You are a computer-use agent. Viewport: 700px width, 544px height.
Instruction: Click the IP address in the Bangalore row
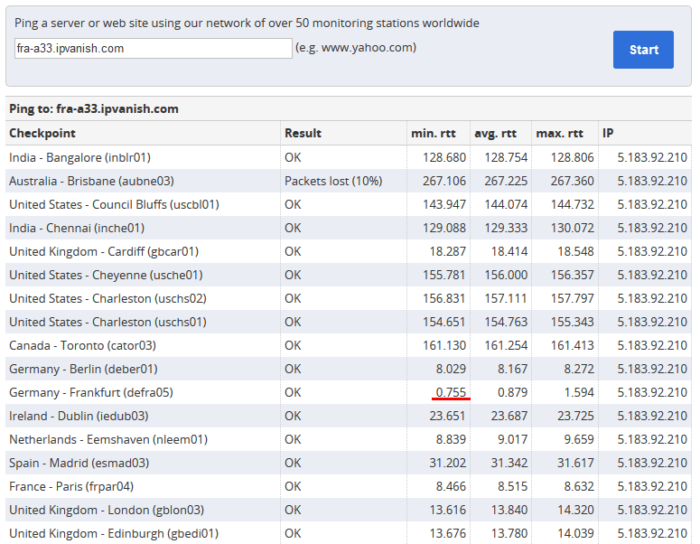pyautogui.click(x=652, y=158)
